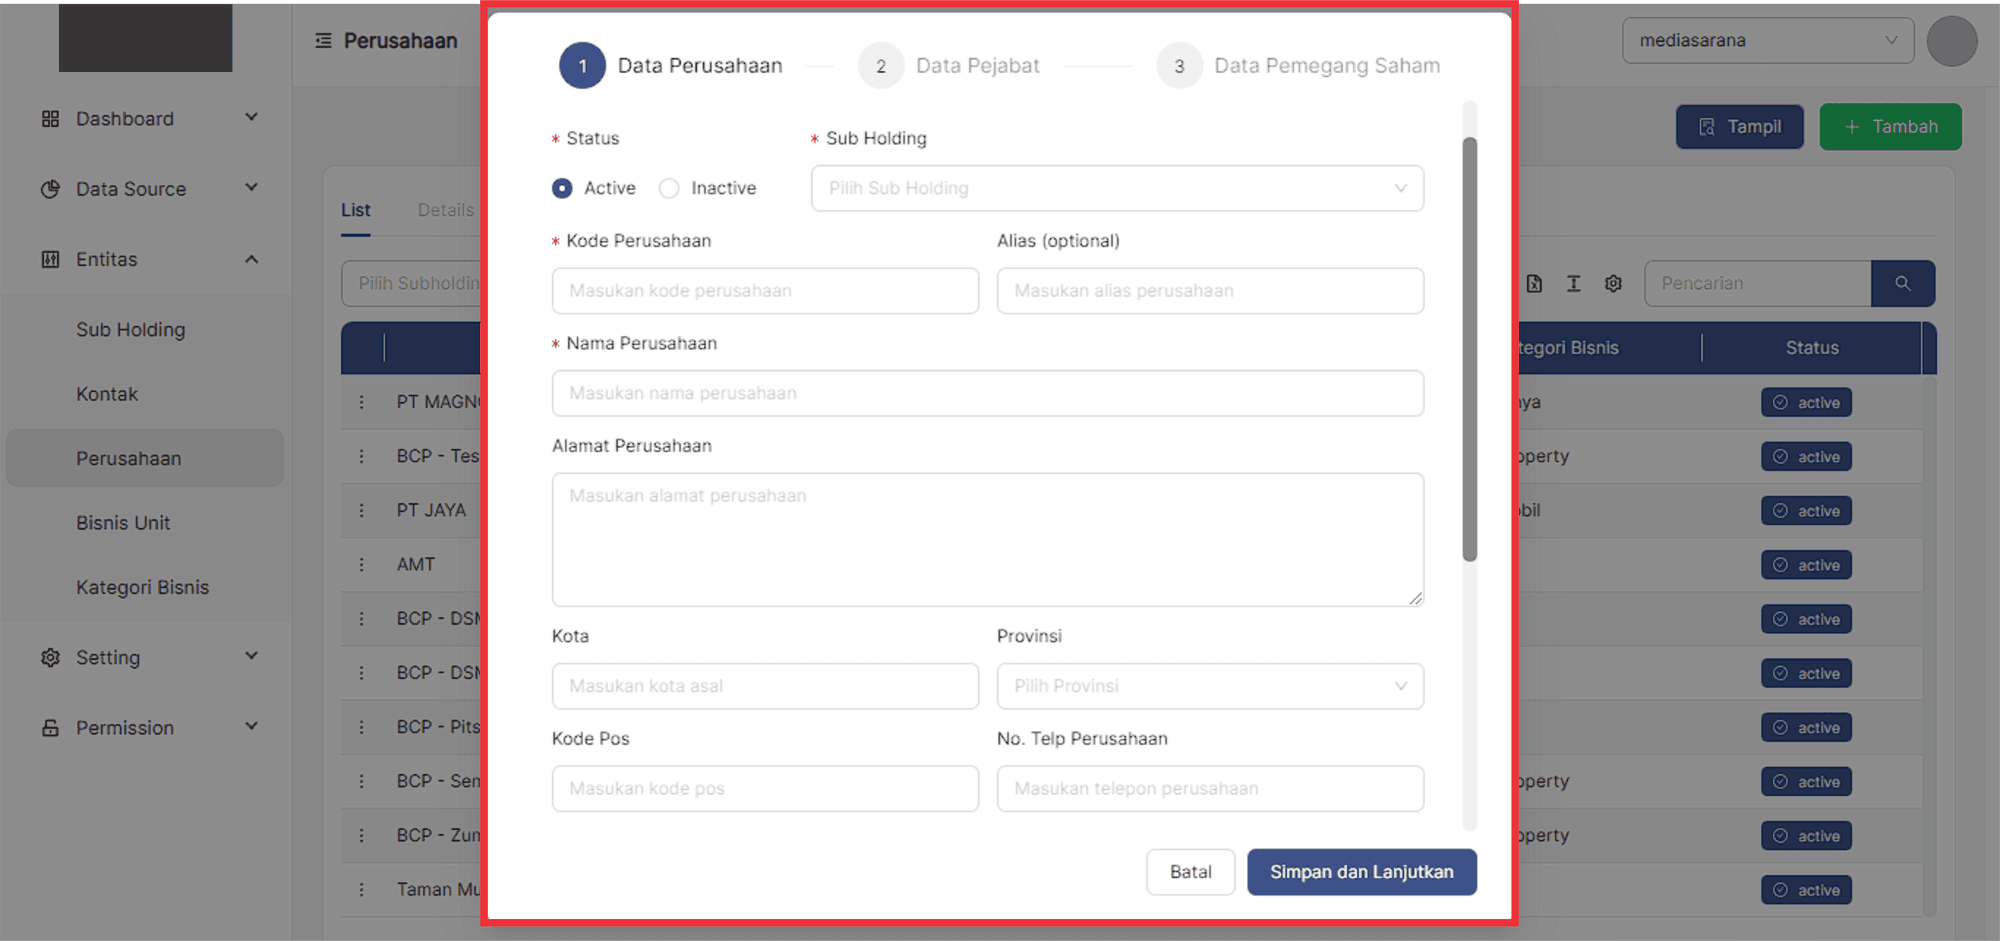Click the export file icon

point(1534,284)
